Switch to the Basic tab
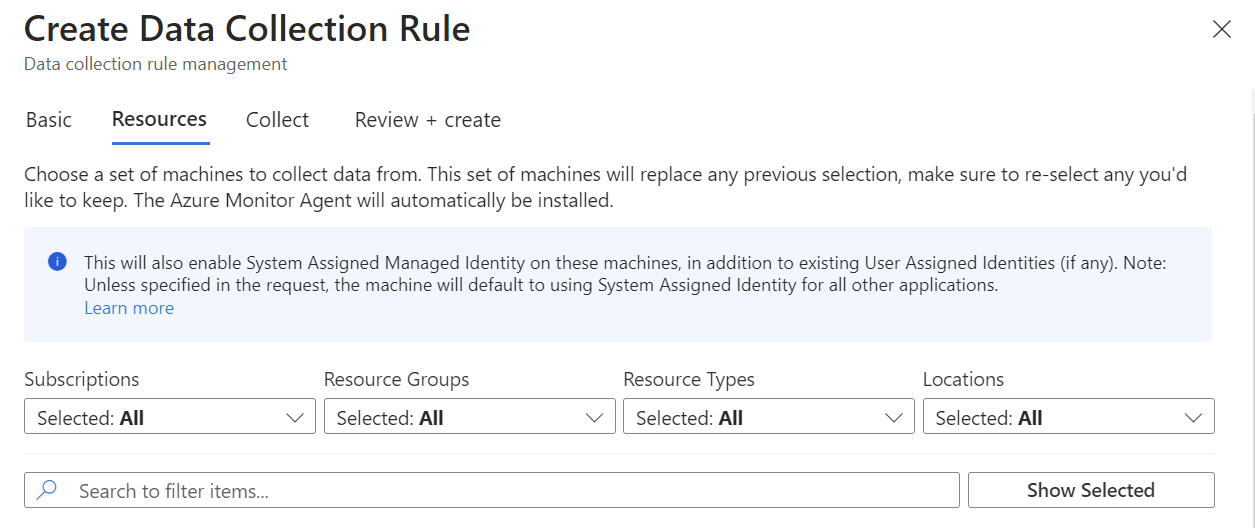The image size is (1255, 528). point(49,120)
